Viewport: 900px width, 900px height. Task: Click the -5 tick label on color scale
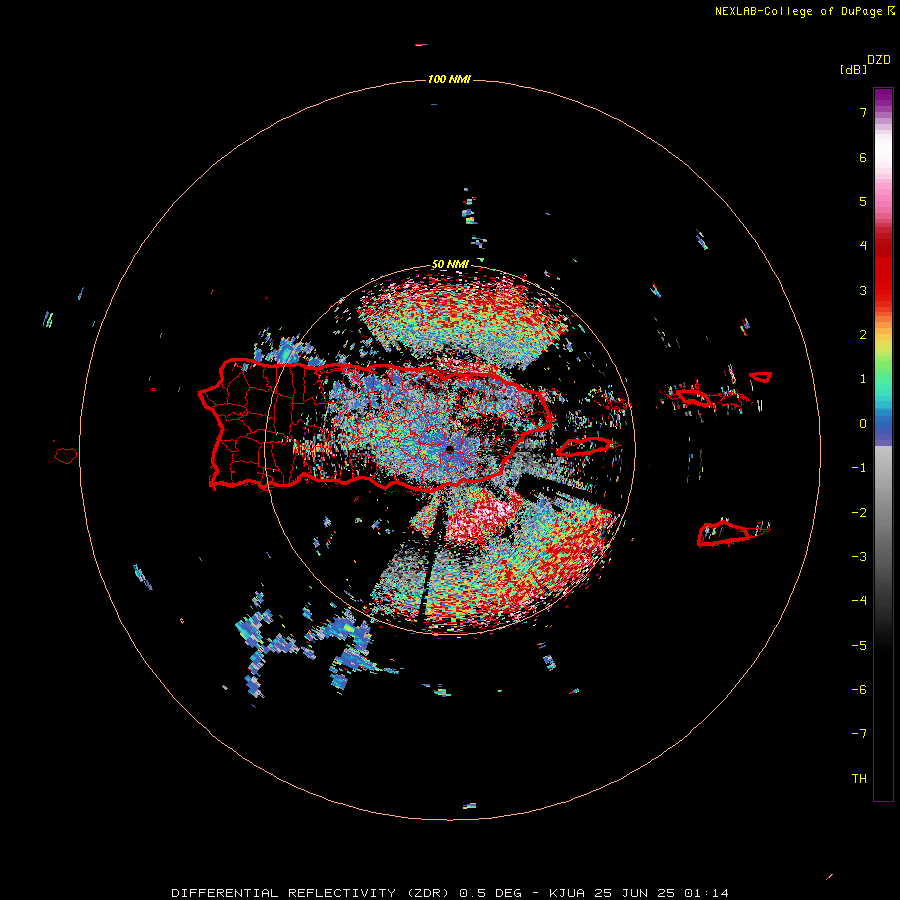[x=859, y=646]
